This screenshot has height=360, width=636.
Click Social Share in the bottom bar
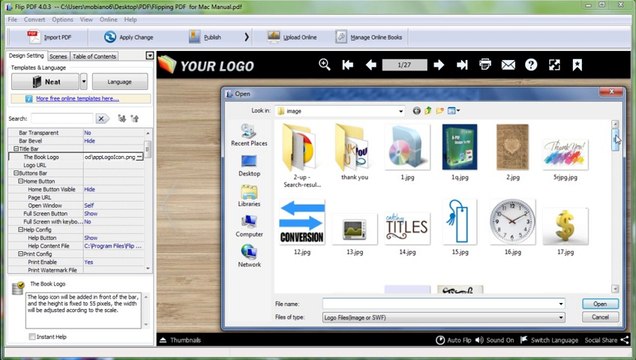pos(607,340)
